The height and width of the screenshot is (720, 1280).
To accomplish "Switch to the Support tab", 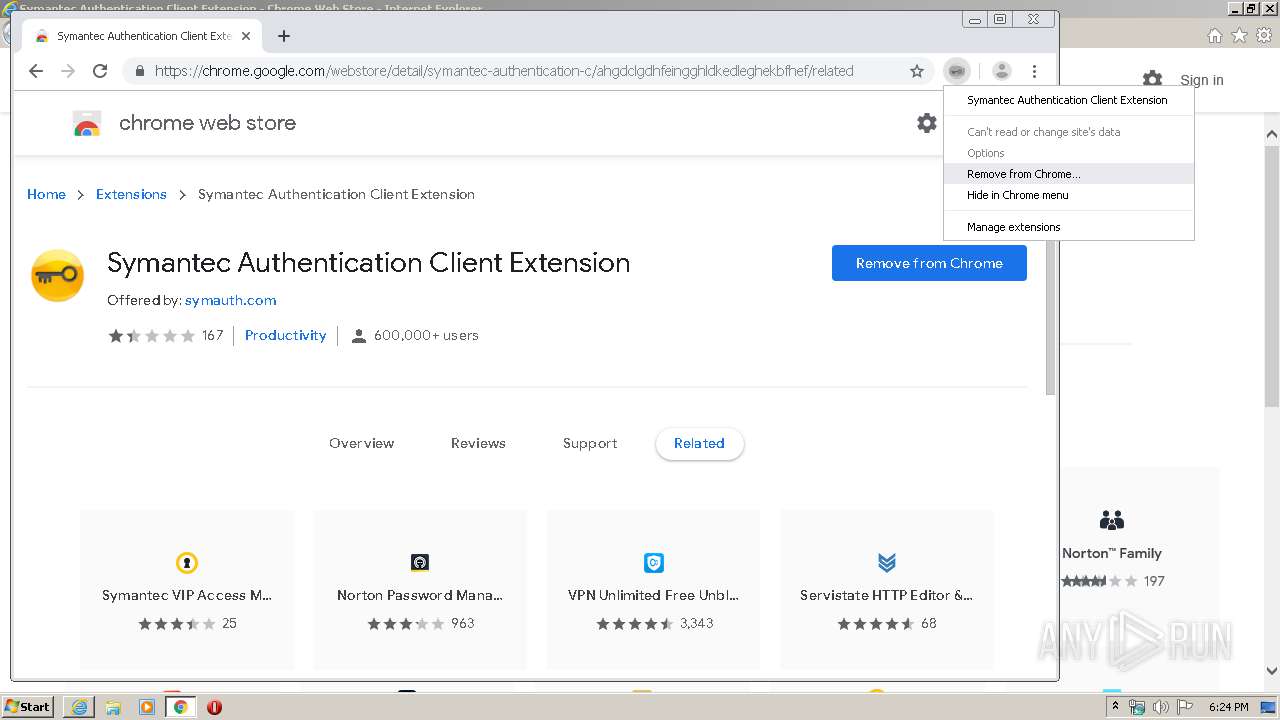I will [x=590, y=443].
